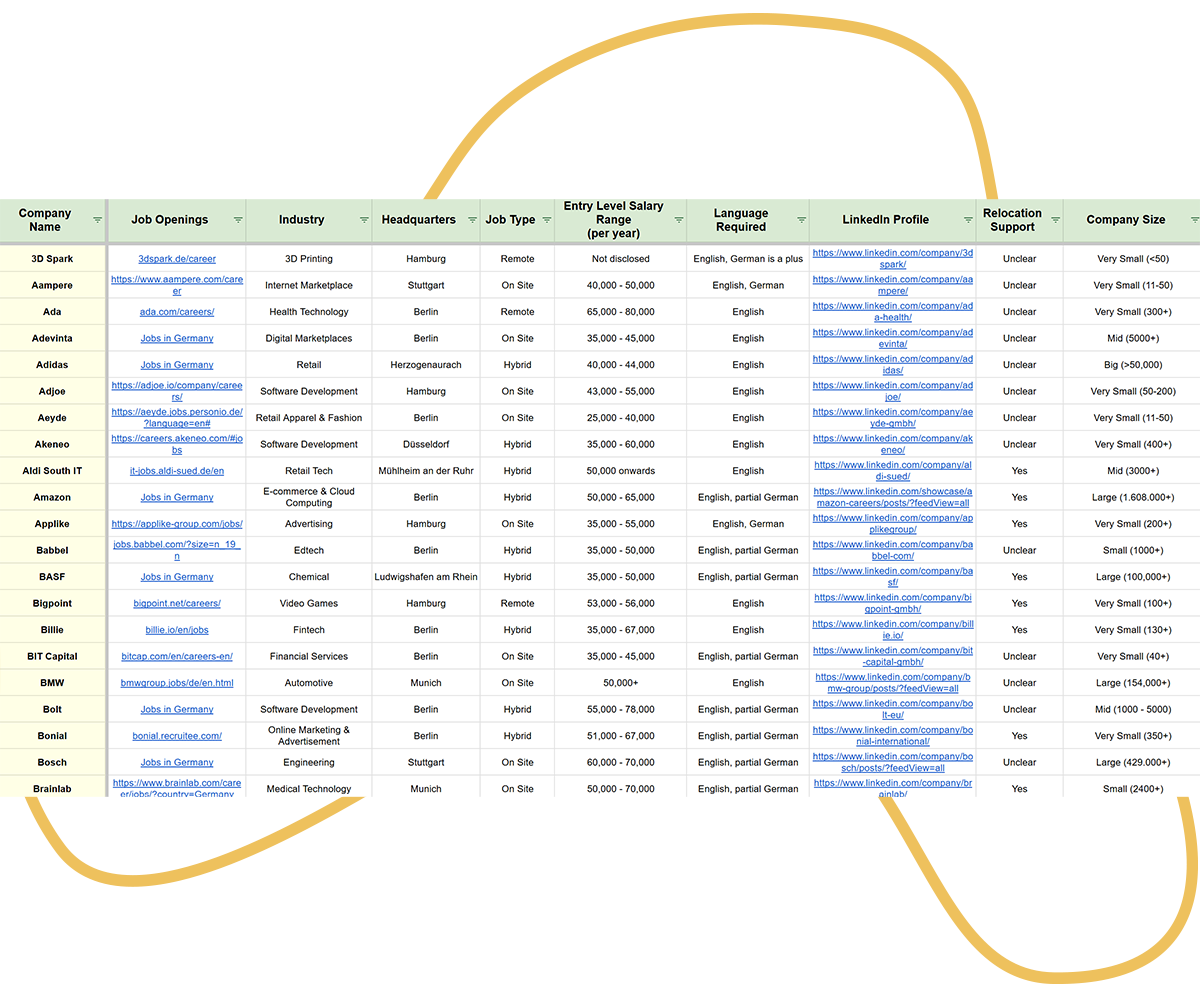This screenshot has height=996, width=1200.
Task: Open the applike-group.com/jobs link
Action: point(177,524)
